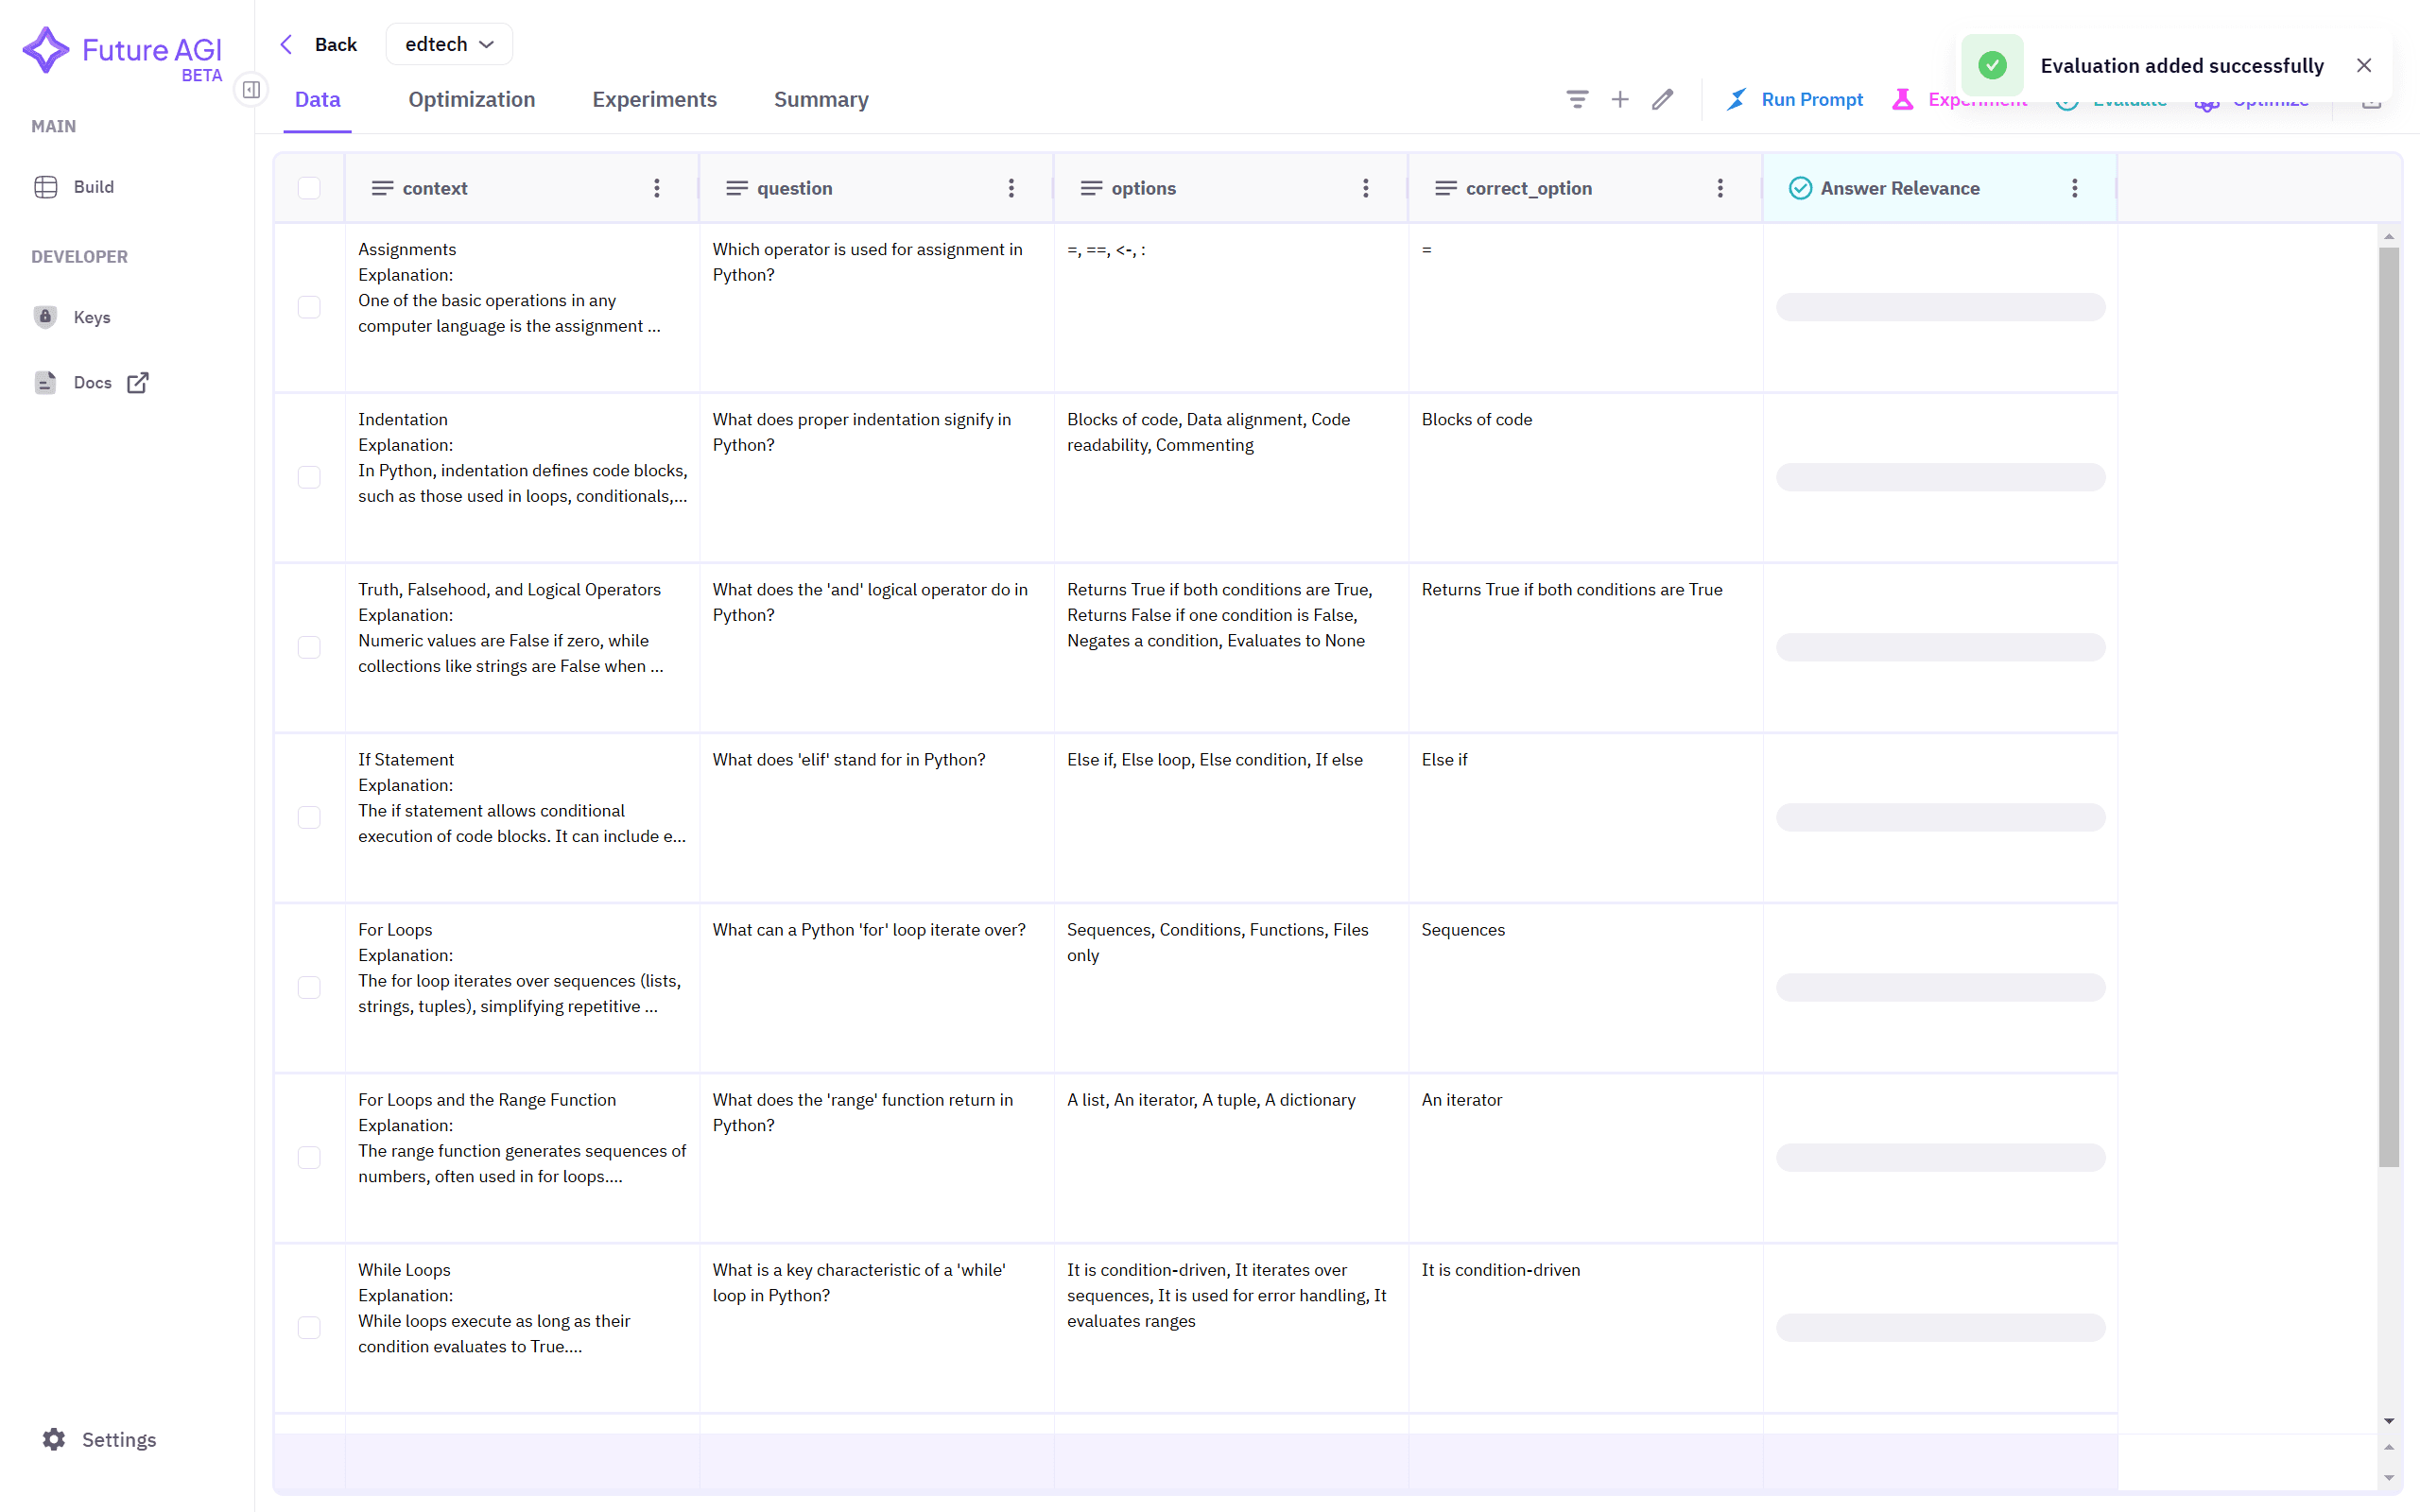Collapse the sidebar with the panel icon
2420x1512 pixels.
point(251,90)
